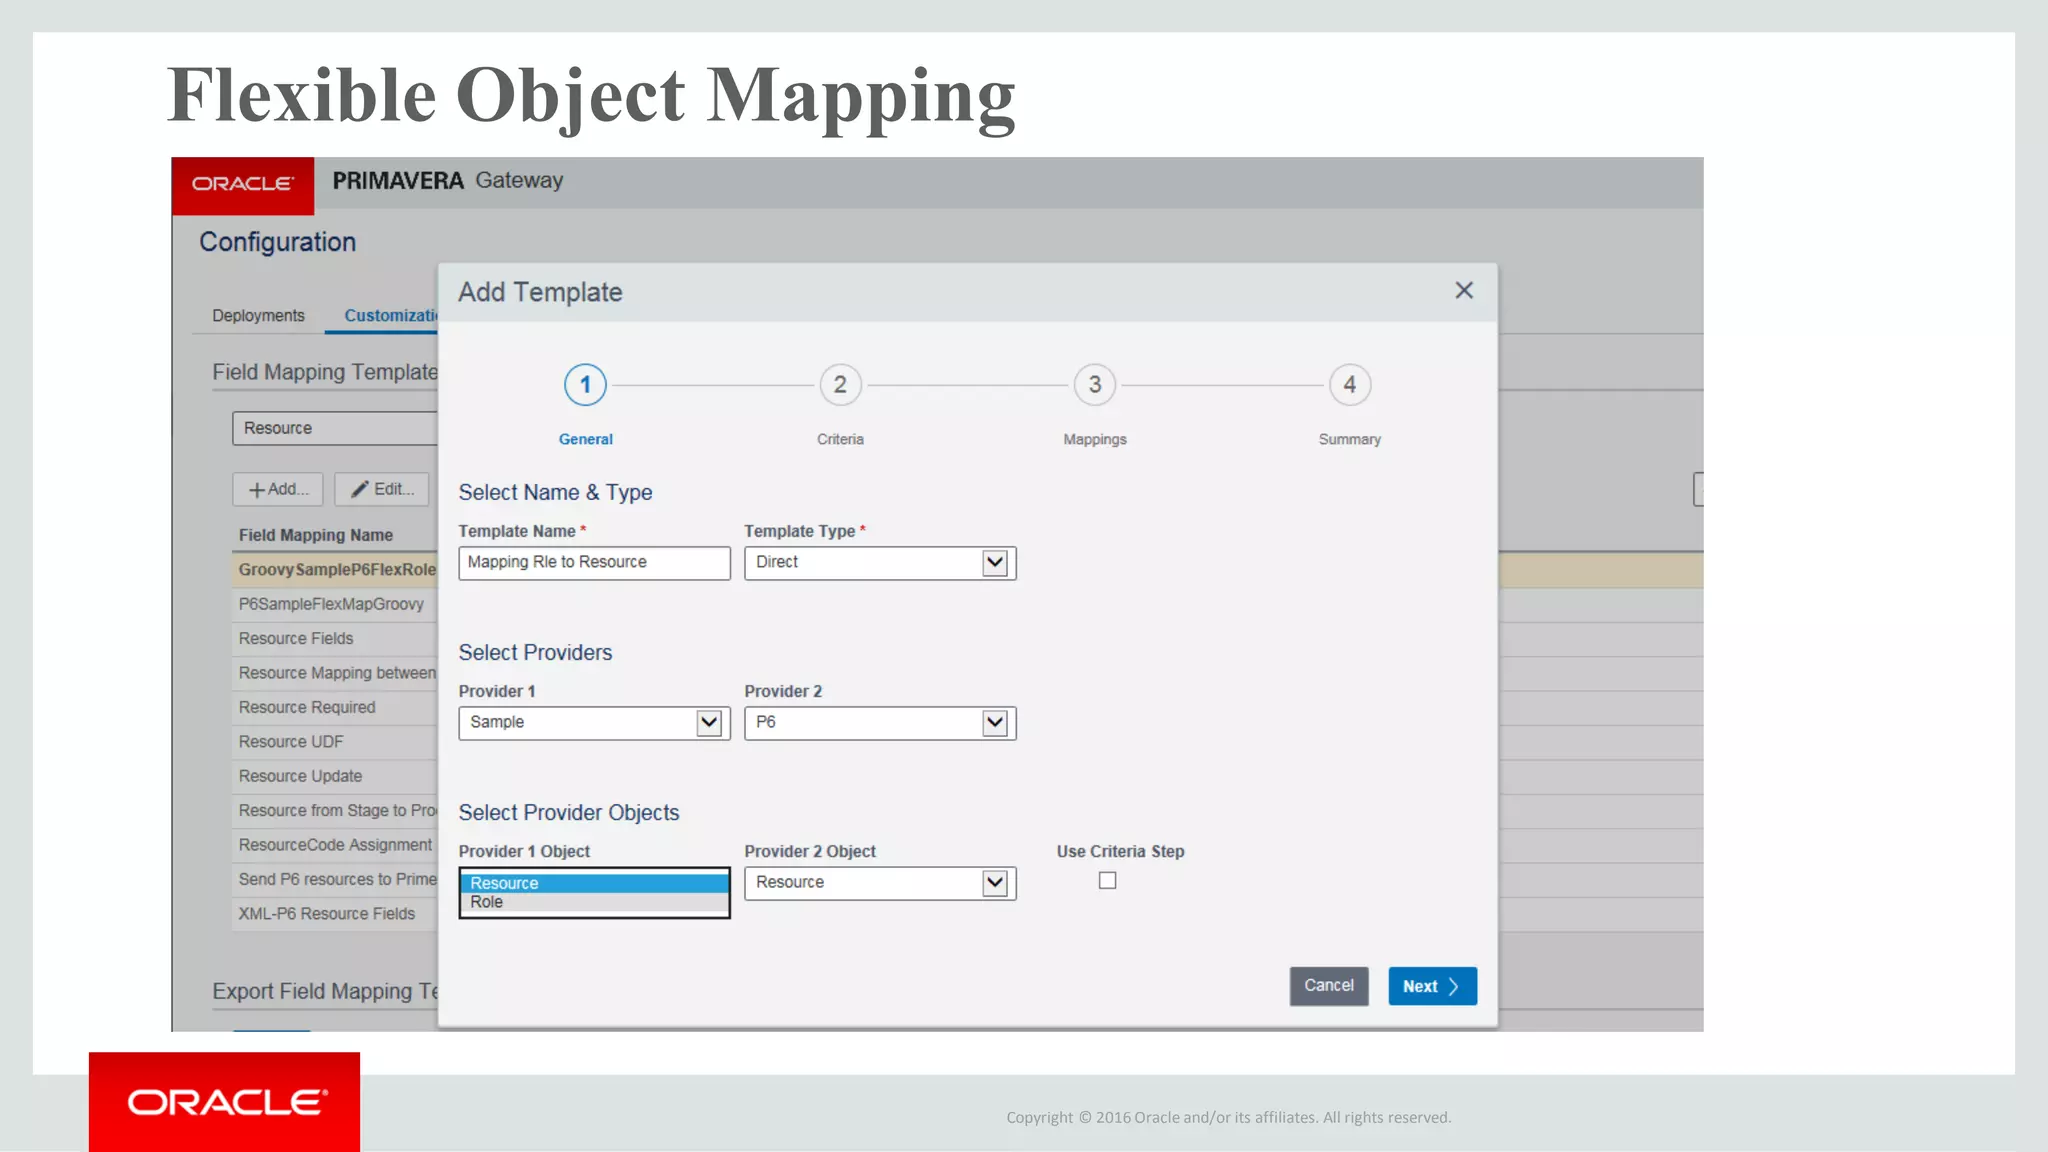Click step 2 Criteria circle
The image size is (2048, 1152).
tap(840, 385)
